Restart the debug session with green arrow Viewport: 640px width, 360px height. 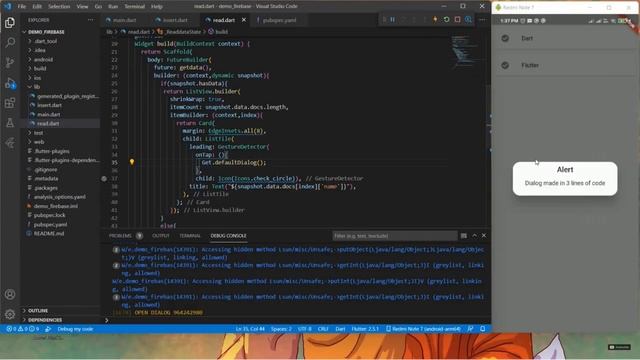pyautogui.click(x=446, y=20)
